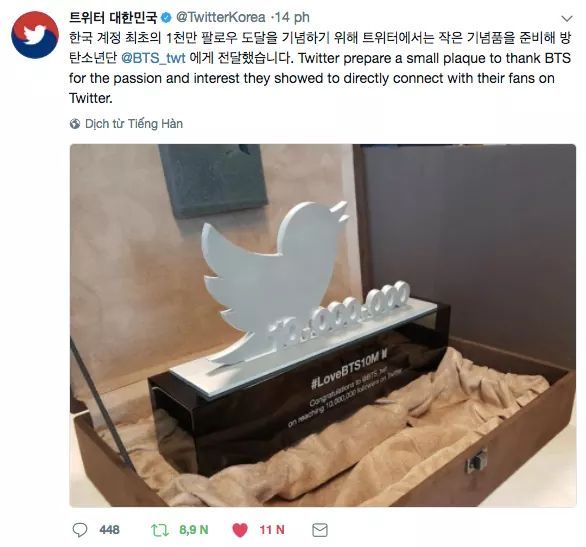Click the 11 N likes count
This screenshot has height=547, width=586.
(272, 530)
